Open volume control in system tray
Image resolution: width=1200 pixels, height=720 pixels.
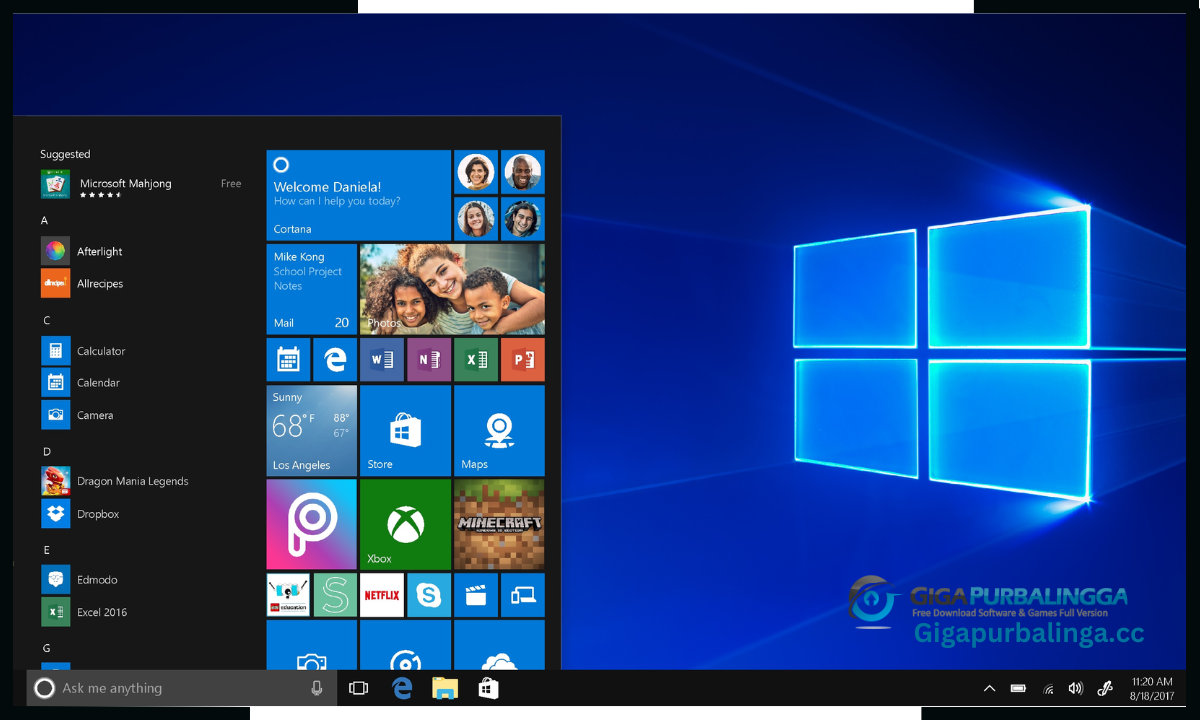(x=1076, y=688)
